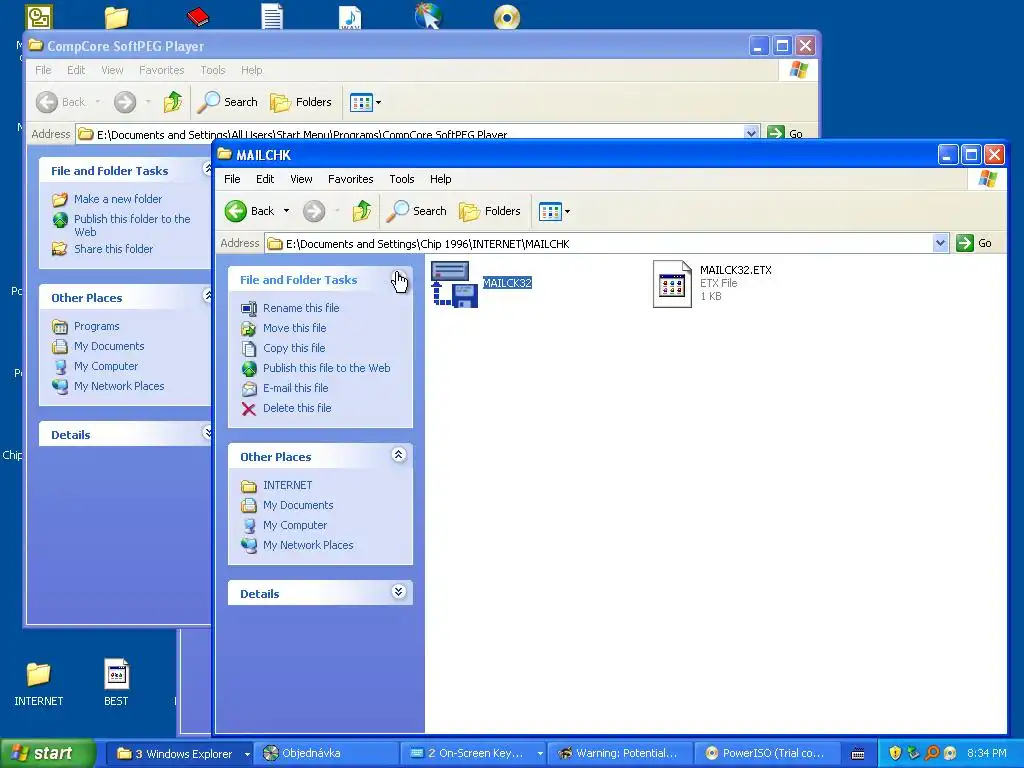Open My Computer in CompCore sidebar
The width and height of the screenshot is (1024, 768).
(x=106, y=366)
